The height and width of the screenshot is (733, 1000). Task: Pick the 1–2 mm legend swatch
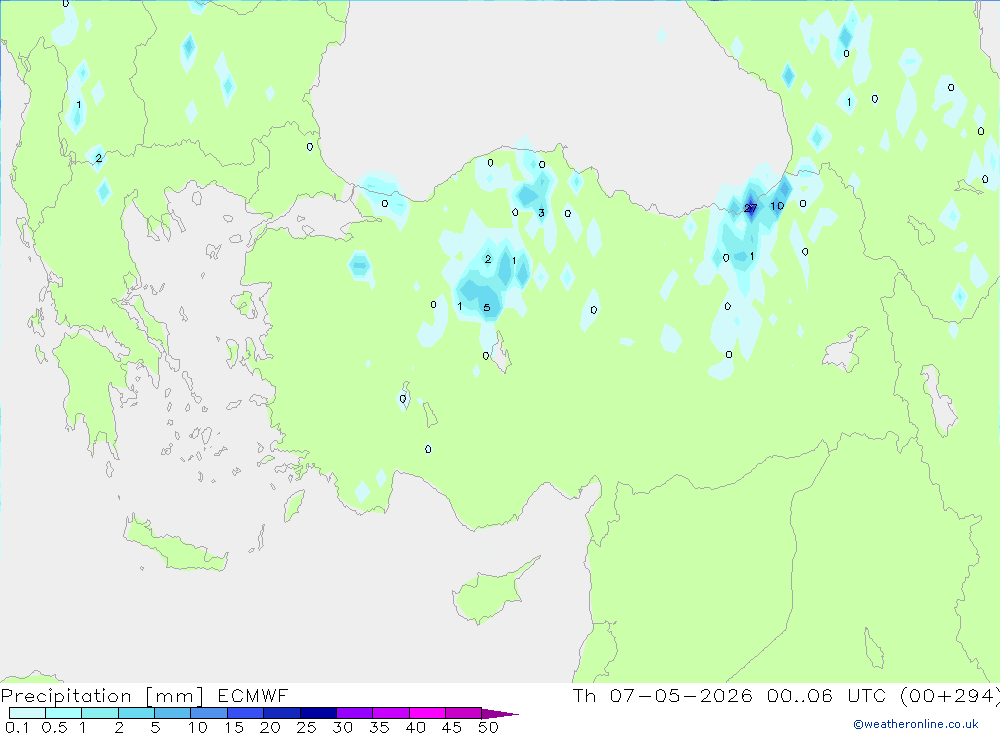point(99,713)
